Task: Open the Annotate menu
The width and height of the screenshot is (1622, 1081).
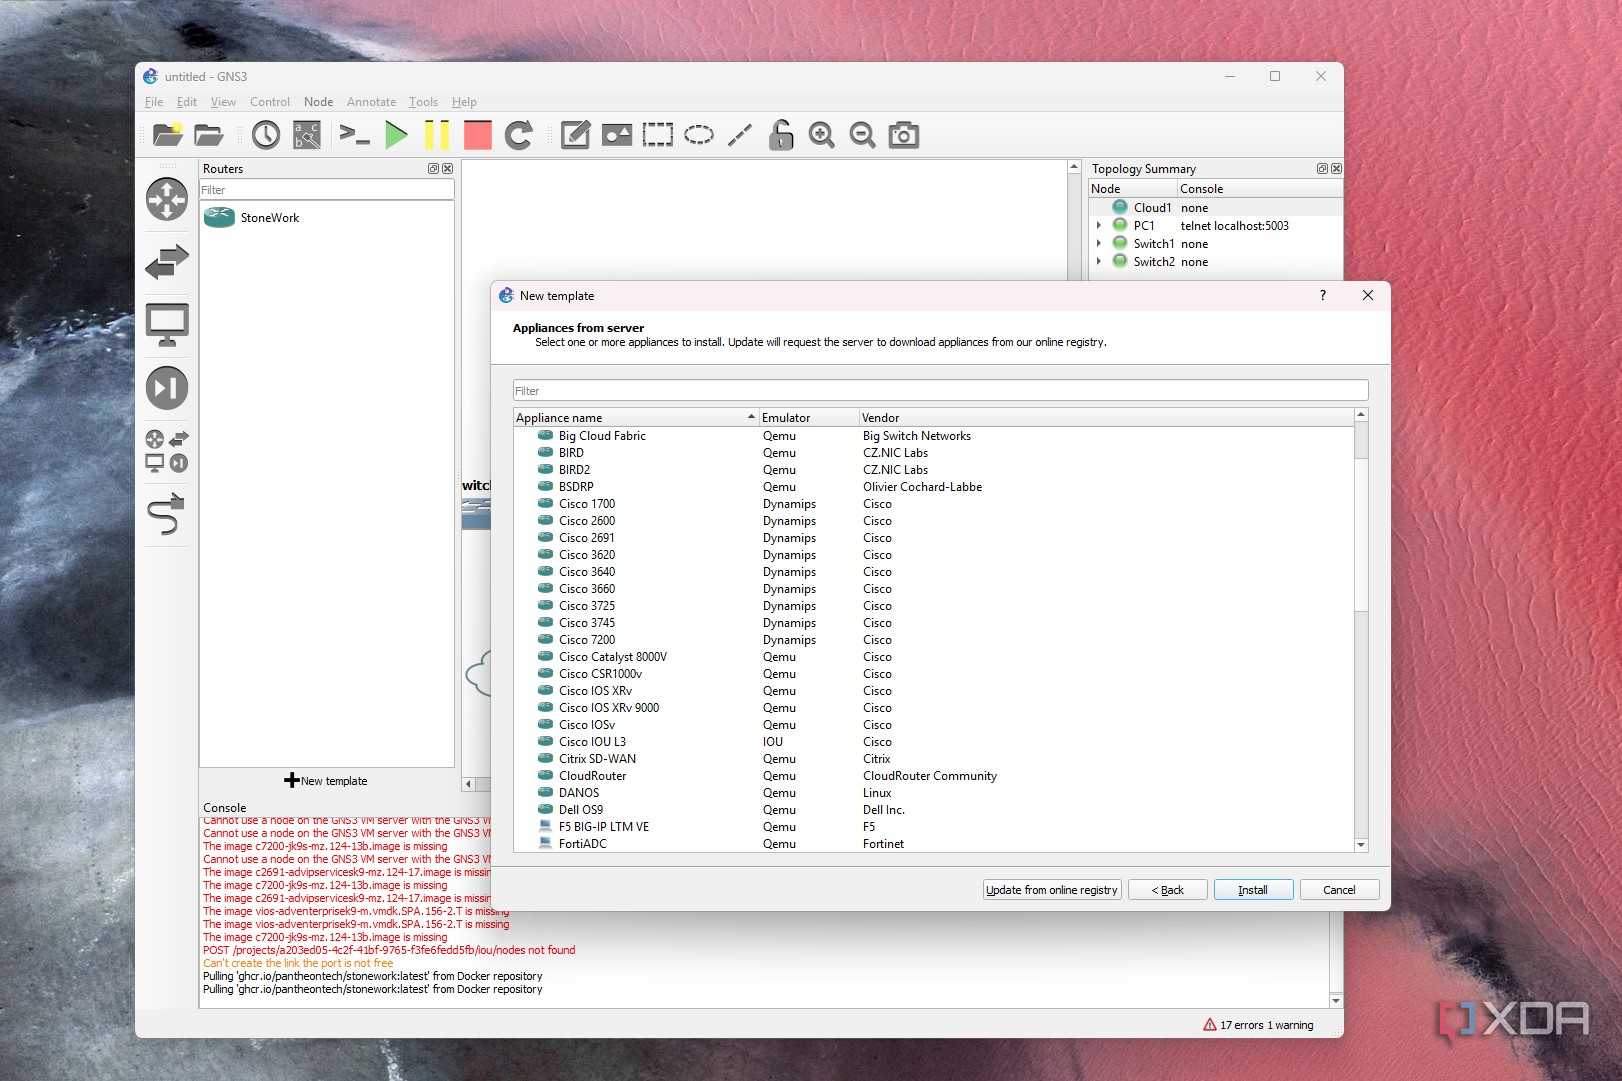Action: pyautogui.click(x=371, y=102)
